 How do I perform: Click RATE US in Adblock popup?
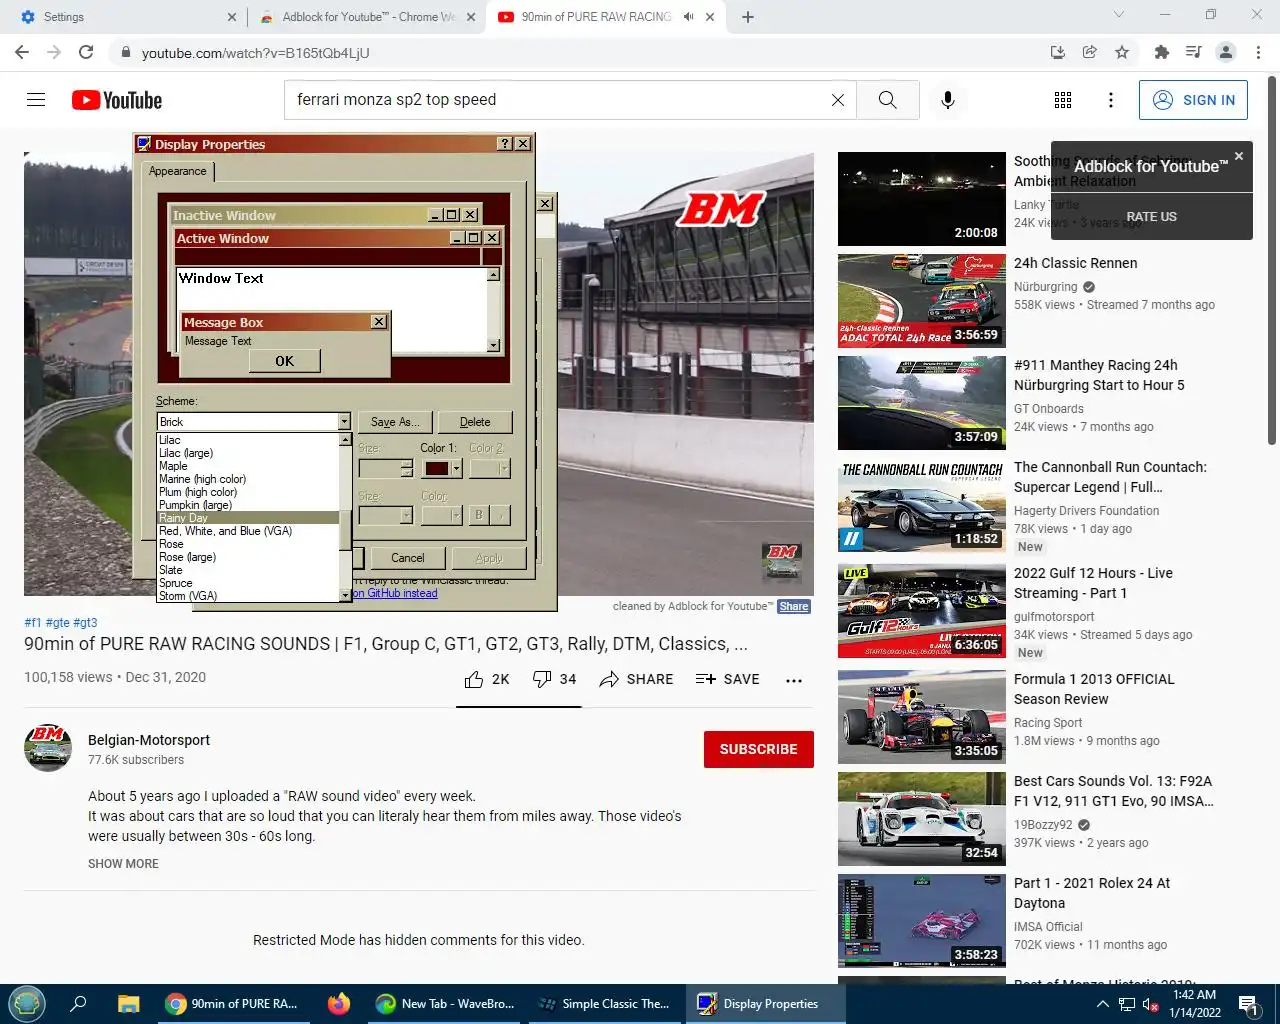1151,216
